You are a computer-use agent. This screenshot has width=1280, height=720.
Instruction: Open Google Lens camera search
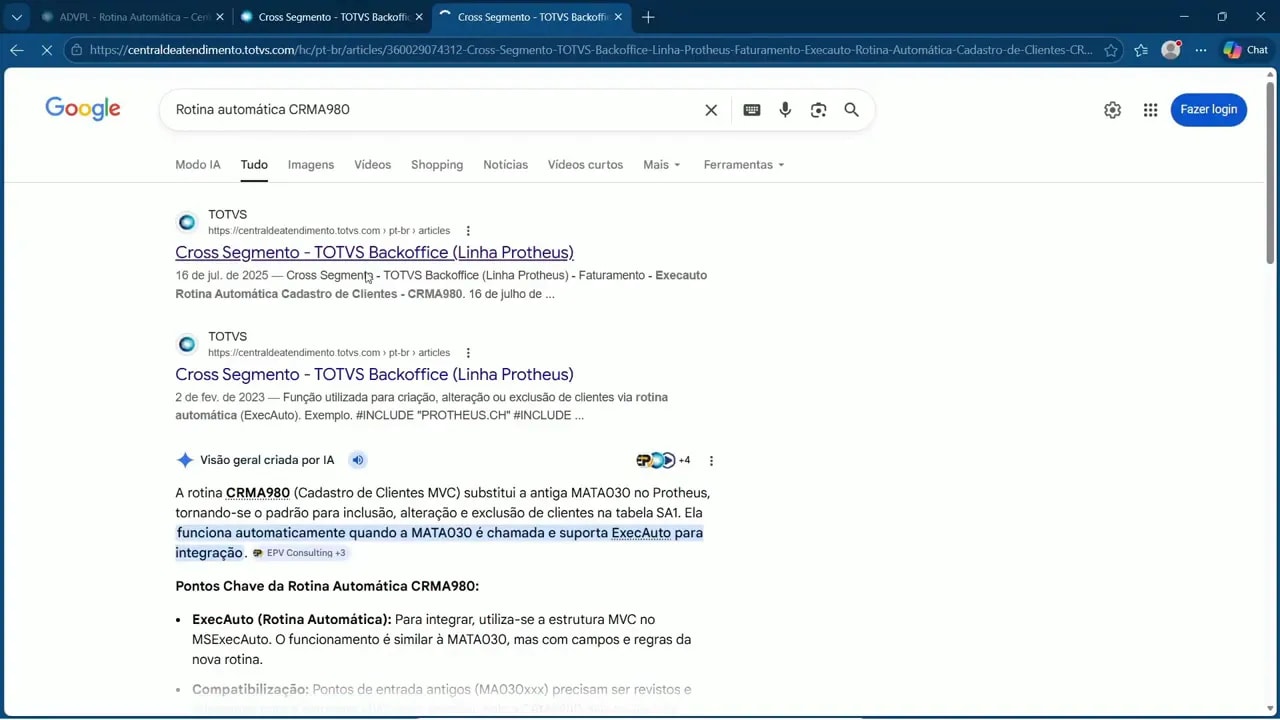[x=818, y=109]
